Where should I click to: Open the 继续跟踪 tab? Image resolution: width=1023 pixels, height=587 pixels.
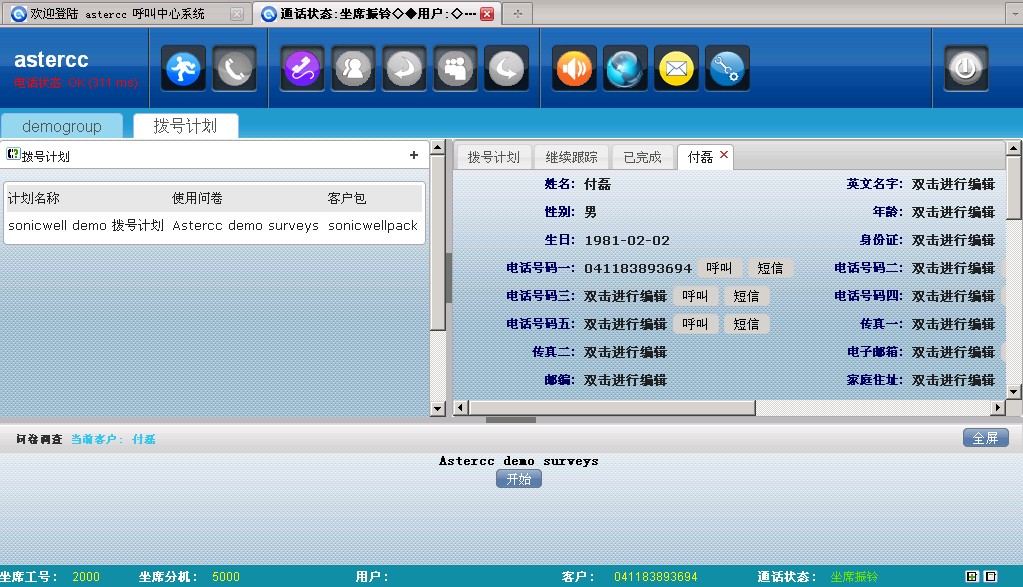[571, 157]
